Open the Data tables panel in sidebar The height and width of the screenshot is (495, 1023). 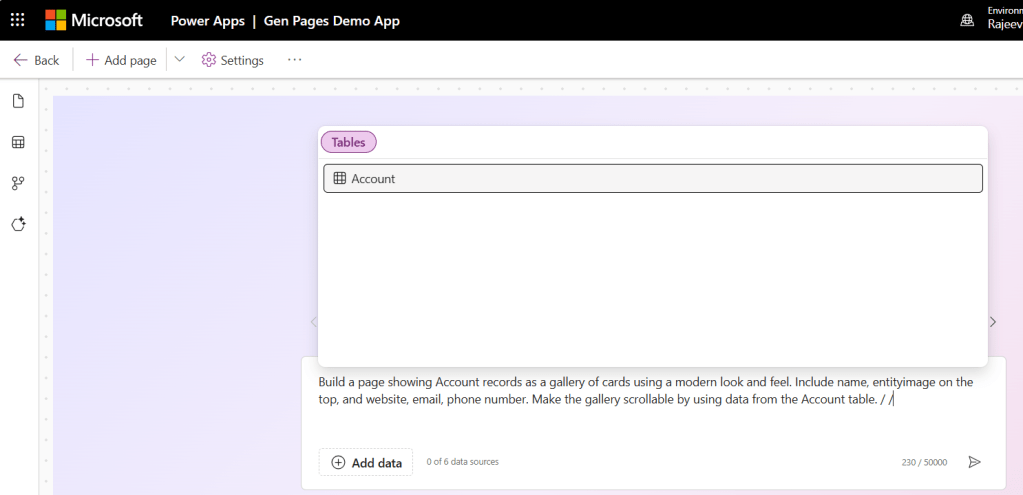18,142
